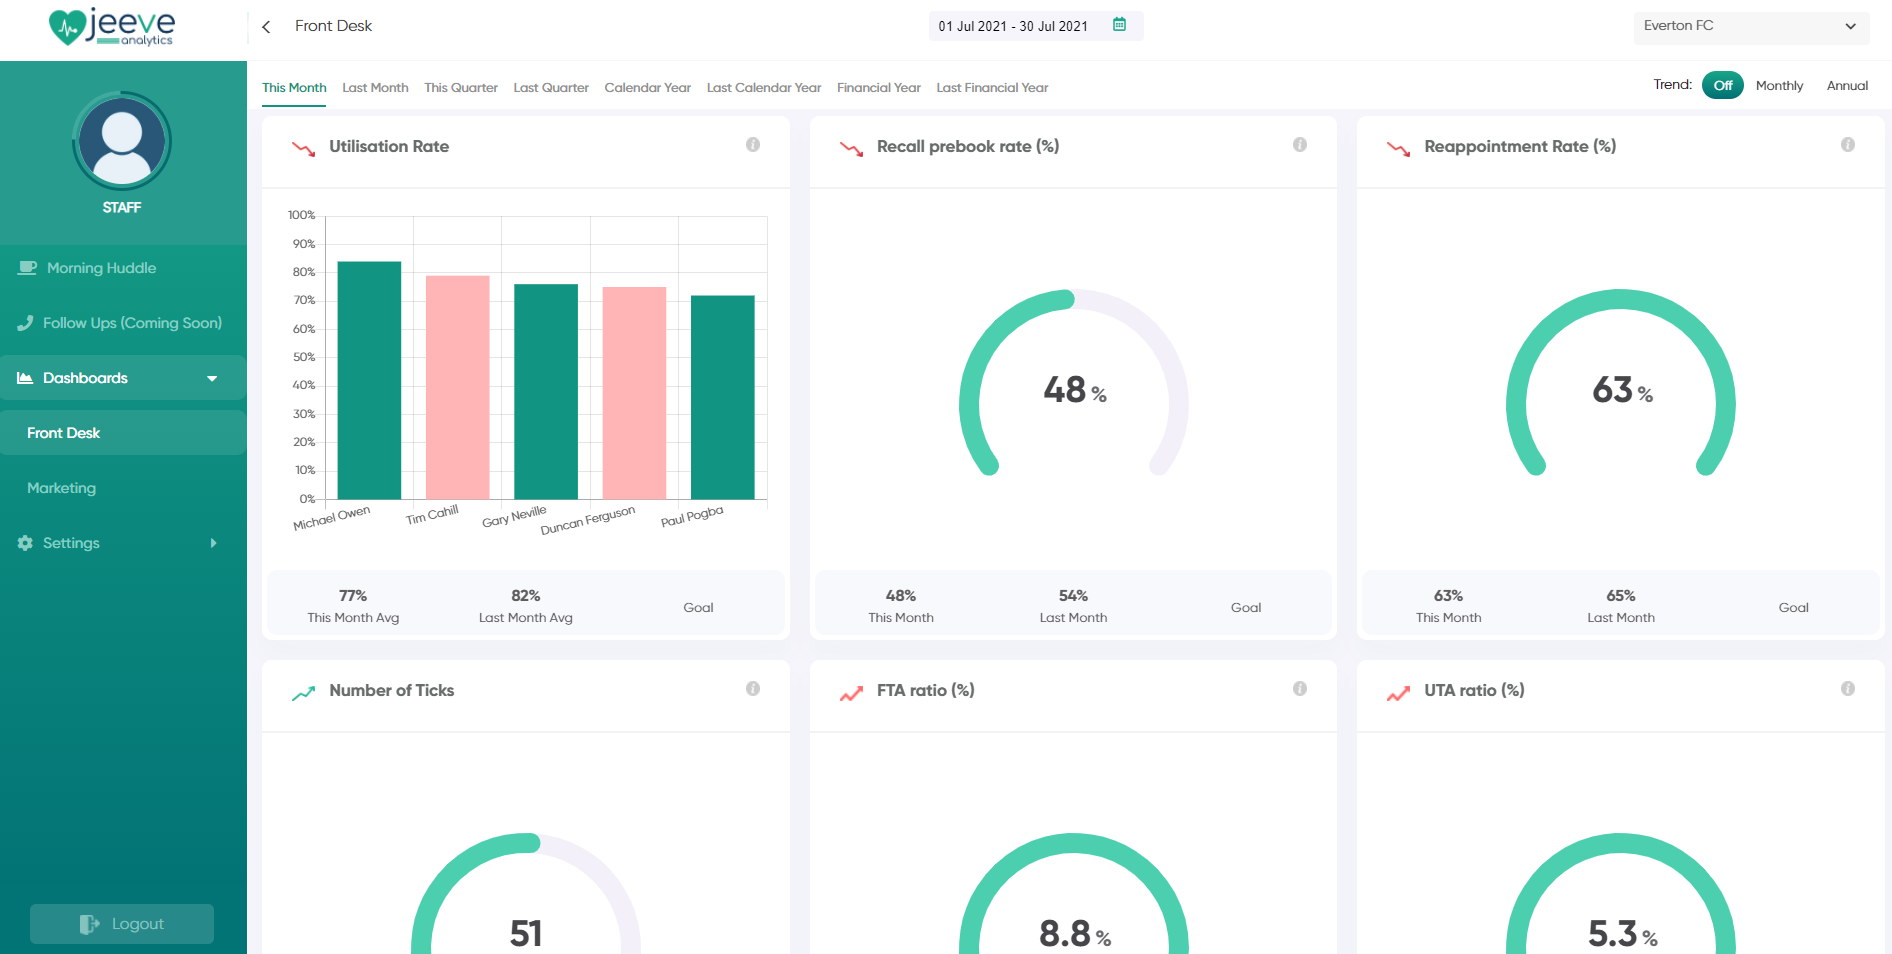Click Gary Neville's utilisation bar
Viewport: 1892px width, 954px height.
[546, 391]
